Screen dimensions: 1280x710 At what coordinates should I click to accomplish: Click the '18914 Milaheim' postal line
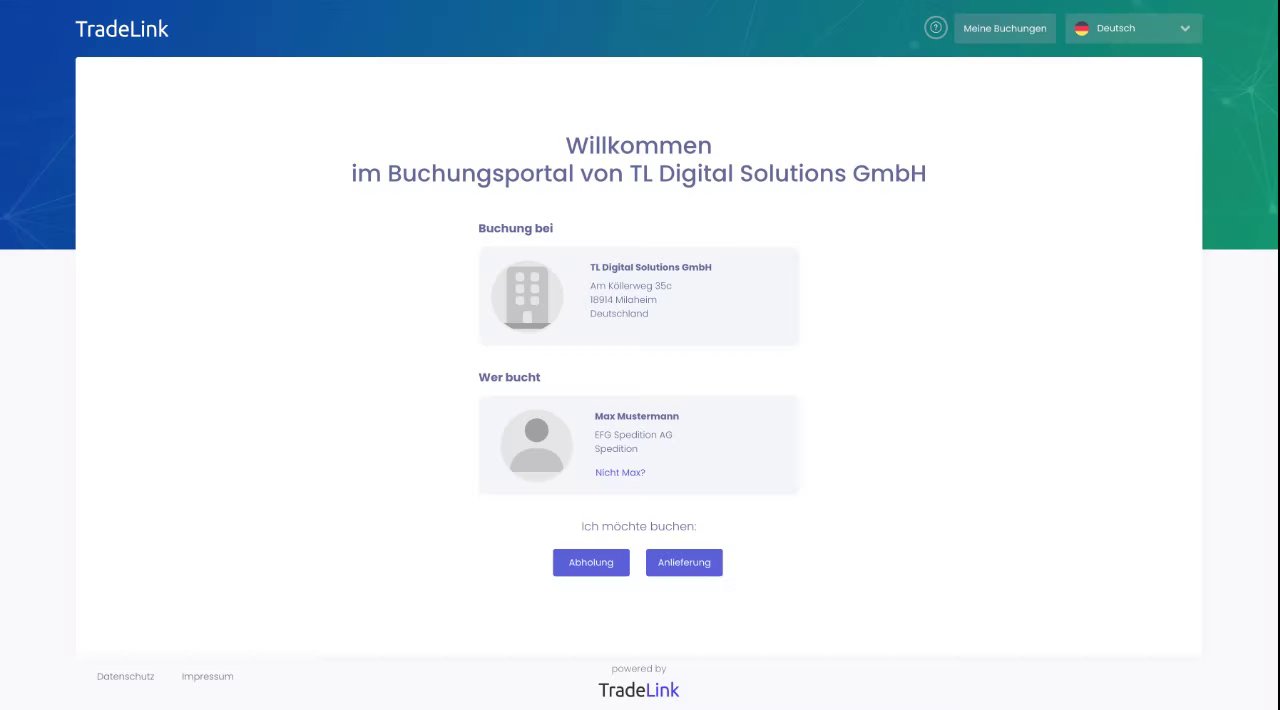tap(623, 300)
